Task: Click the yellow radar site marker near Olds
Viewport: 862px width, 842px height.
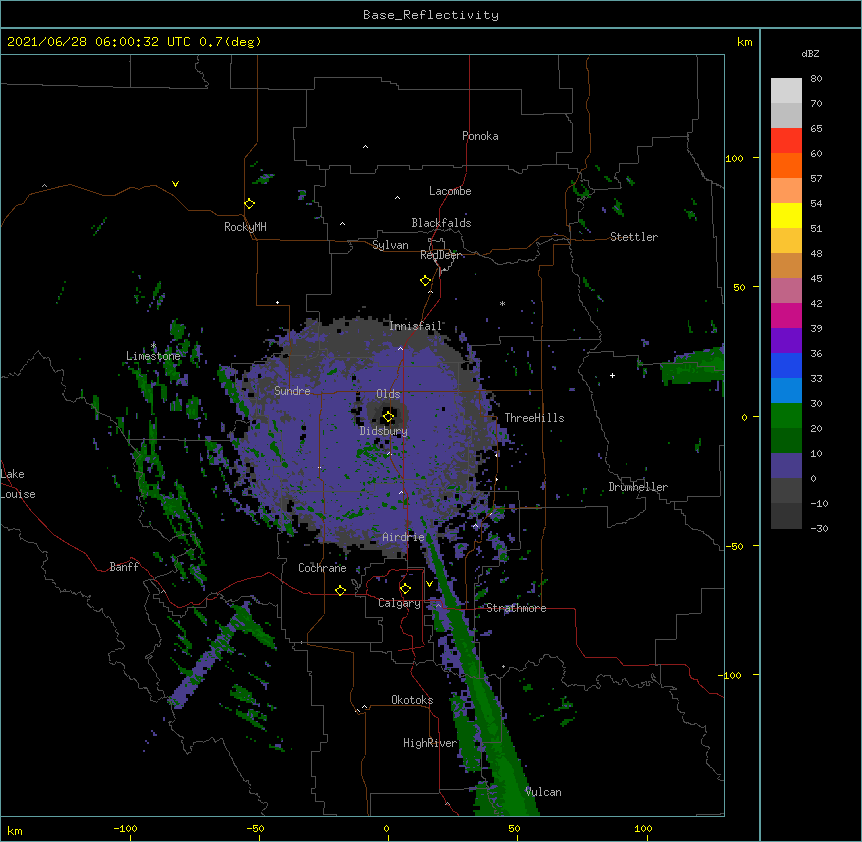Action: [388, 416]
